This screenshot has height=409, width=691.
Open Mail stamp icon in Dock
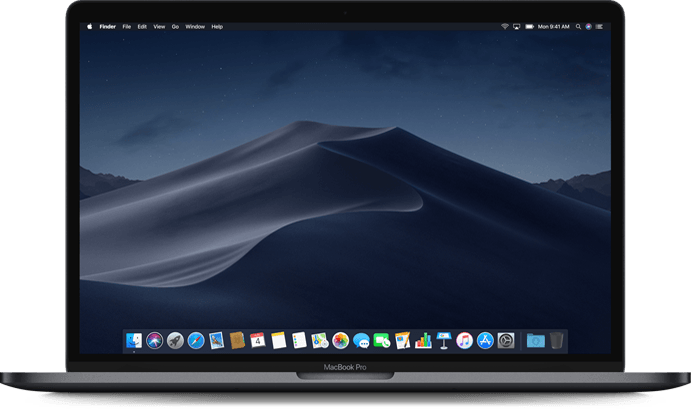pyautogui.click(x=216, y=341)
